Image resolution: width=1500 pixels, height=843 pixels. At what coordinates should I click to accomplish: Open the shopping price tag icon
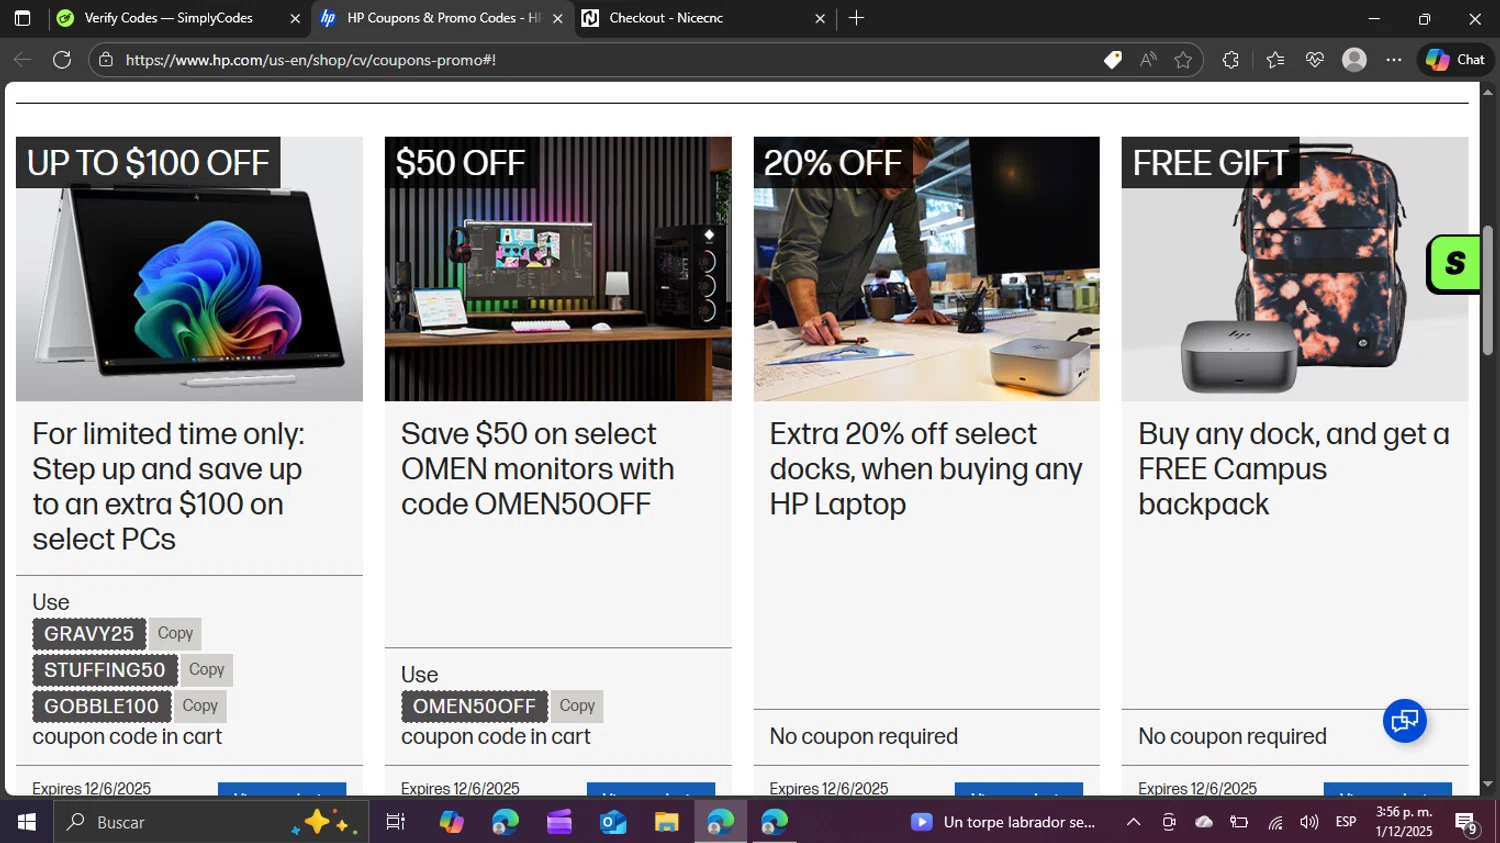pyautogui.click(x=1112, y=60)
